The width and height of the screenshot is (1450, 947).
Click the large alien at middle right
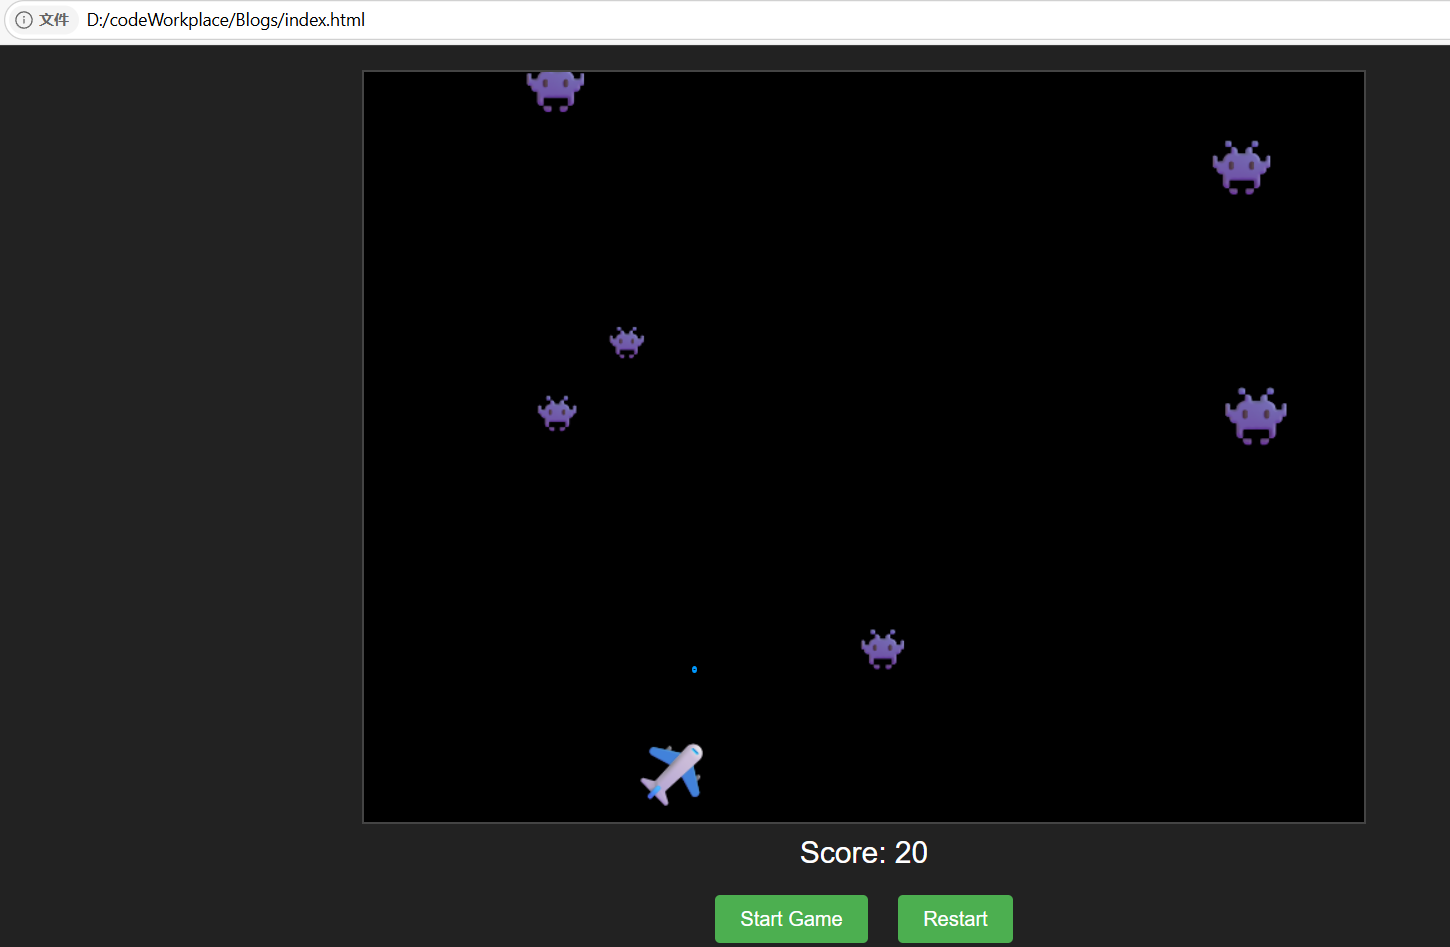coord(1256,416)
